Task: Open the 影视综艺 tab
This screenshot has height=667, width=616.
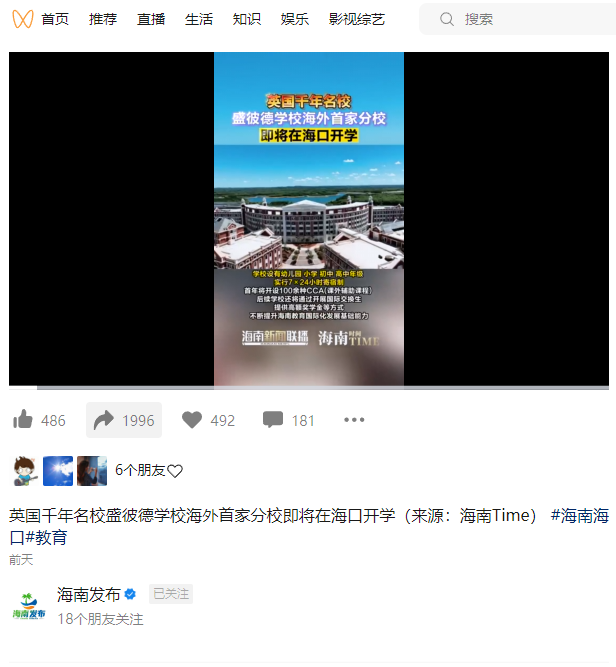Action: 356,19
